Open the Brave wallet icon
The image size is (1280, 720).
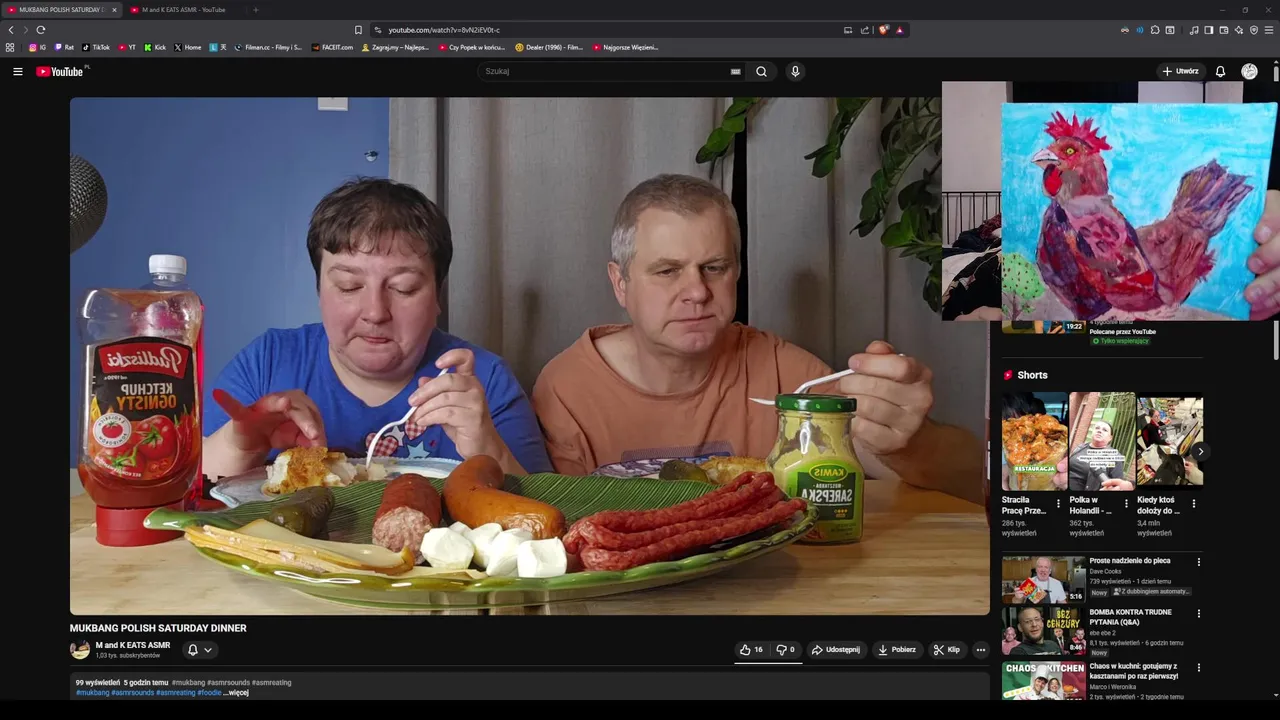1224,30
